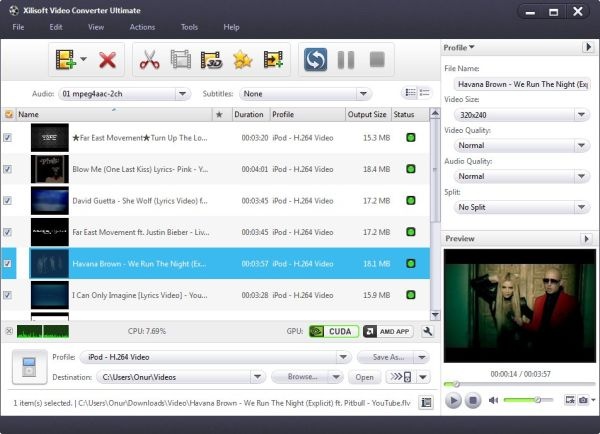The image size is (600, 434).
Task: Collapse the Preview panel arrow
Action: 587,239
